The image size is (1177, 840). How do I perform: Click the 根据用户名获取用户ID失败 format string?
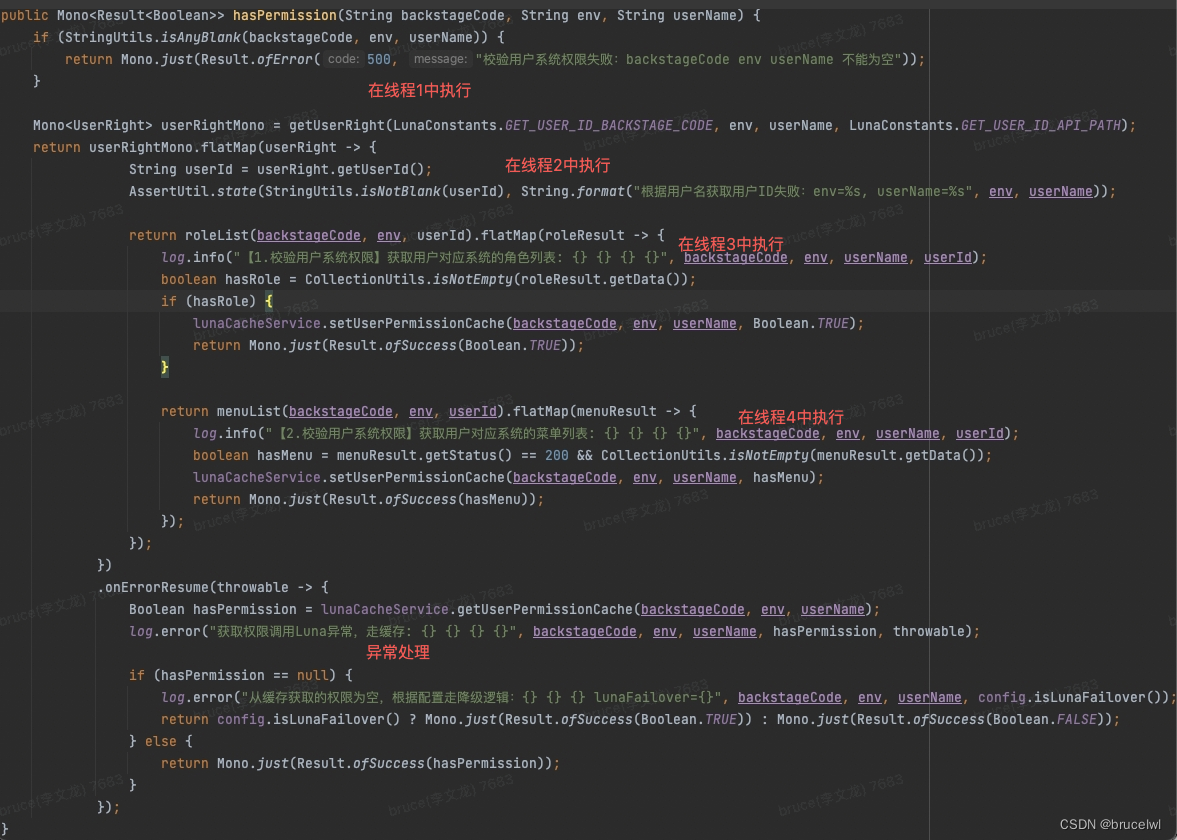click(x=803, y=191)
